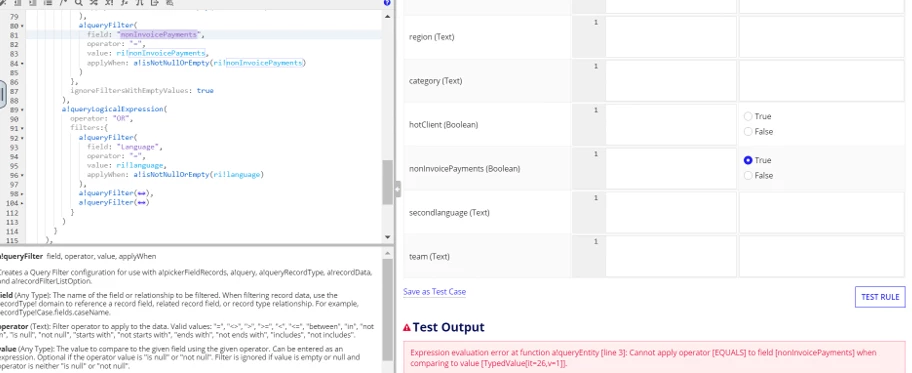This screenshot has height=373, width=912.
Task: Click the highlighted "nonInvoicePayments" field string on line 81
Action: pos(159,34)
